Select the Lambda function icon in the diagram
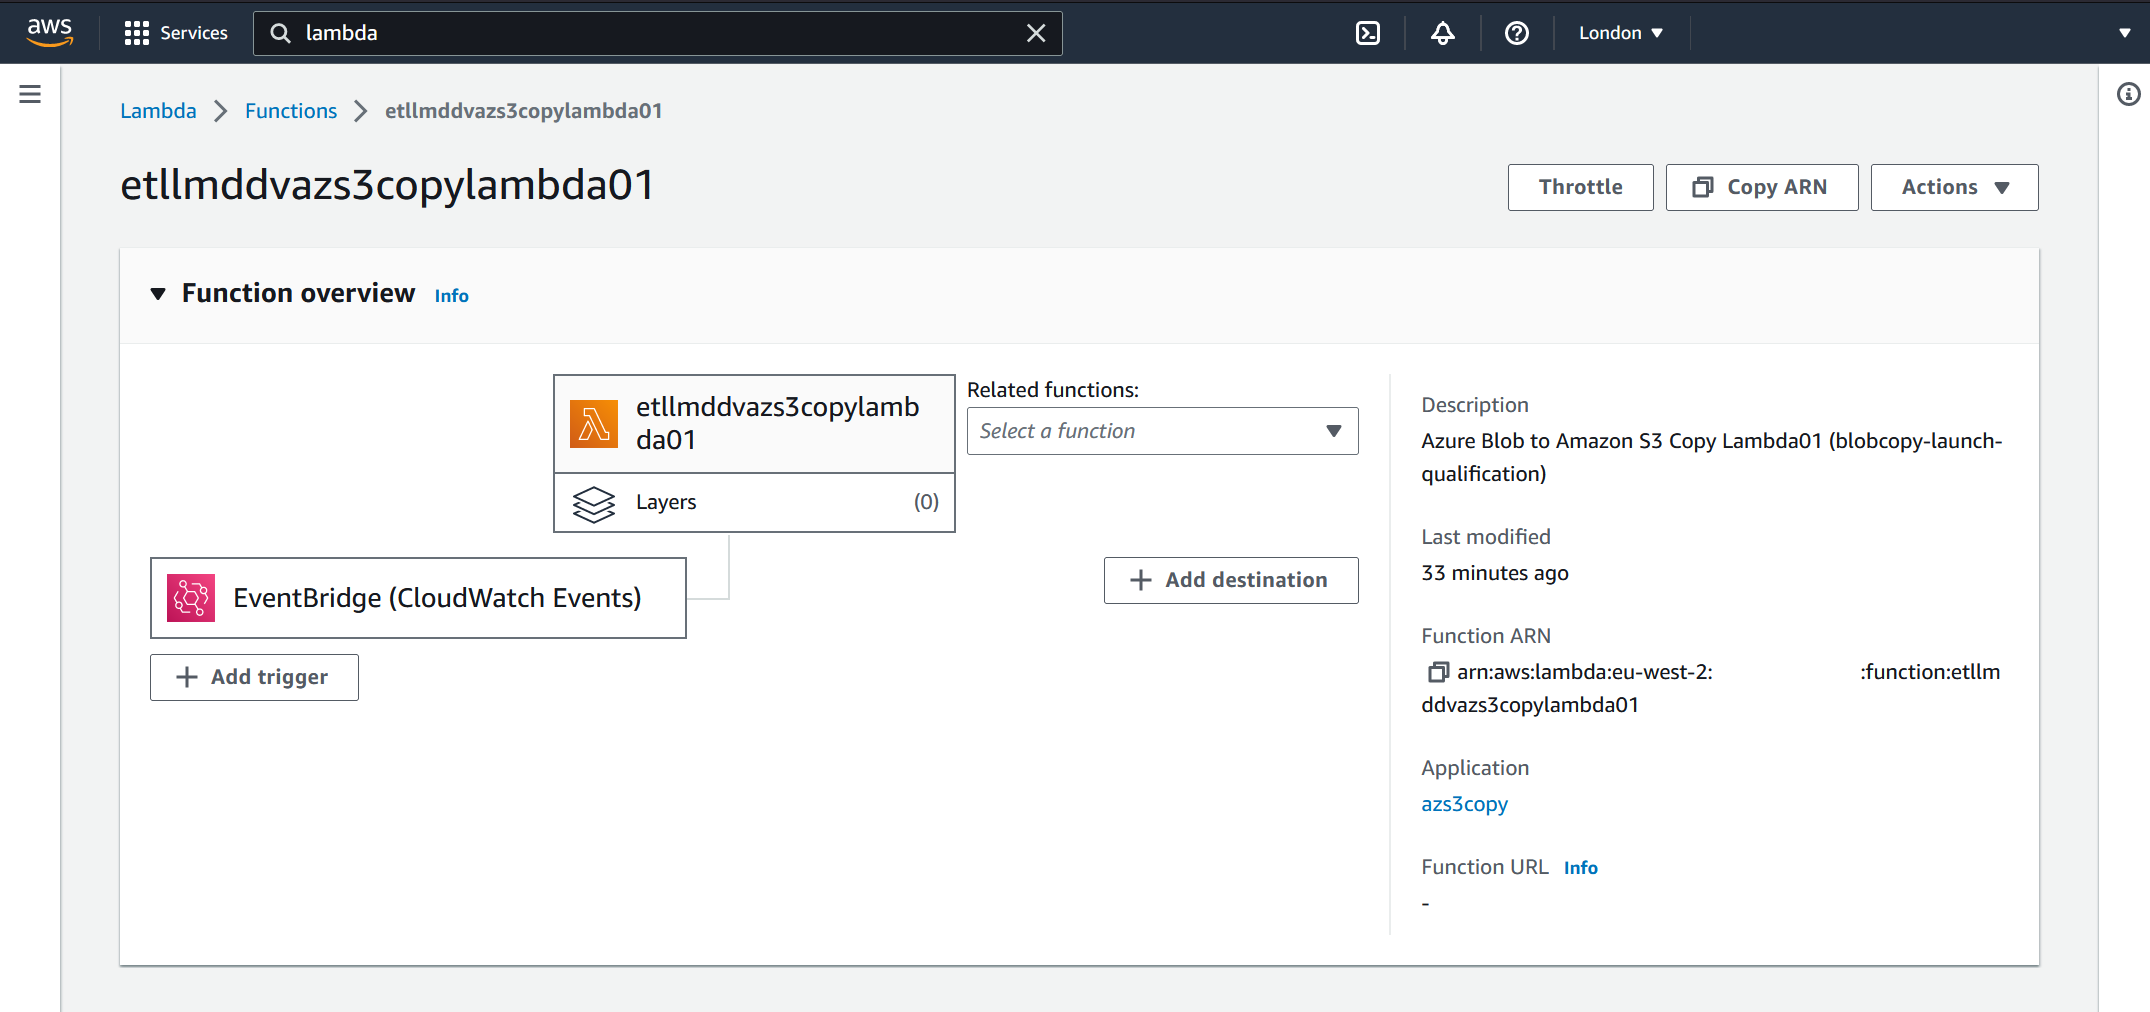 pos(593,422)
